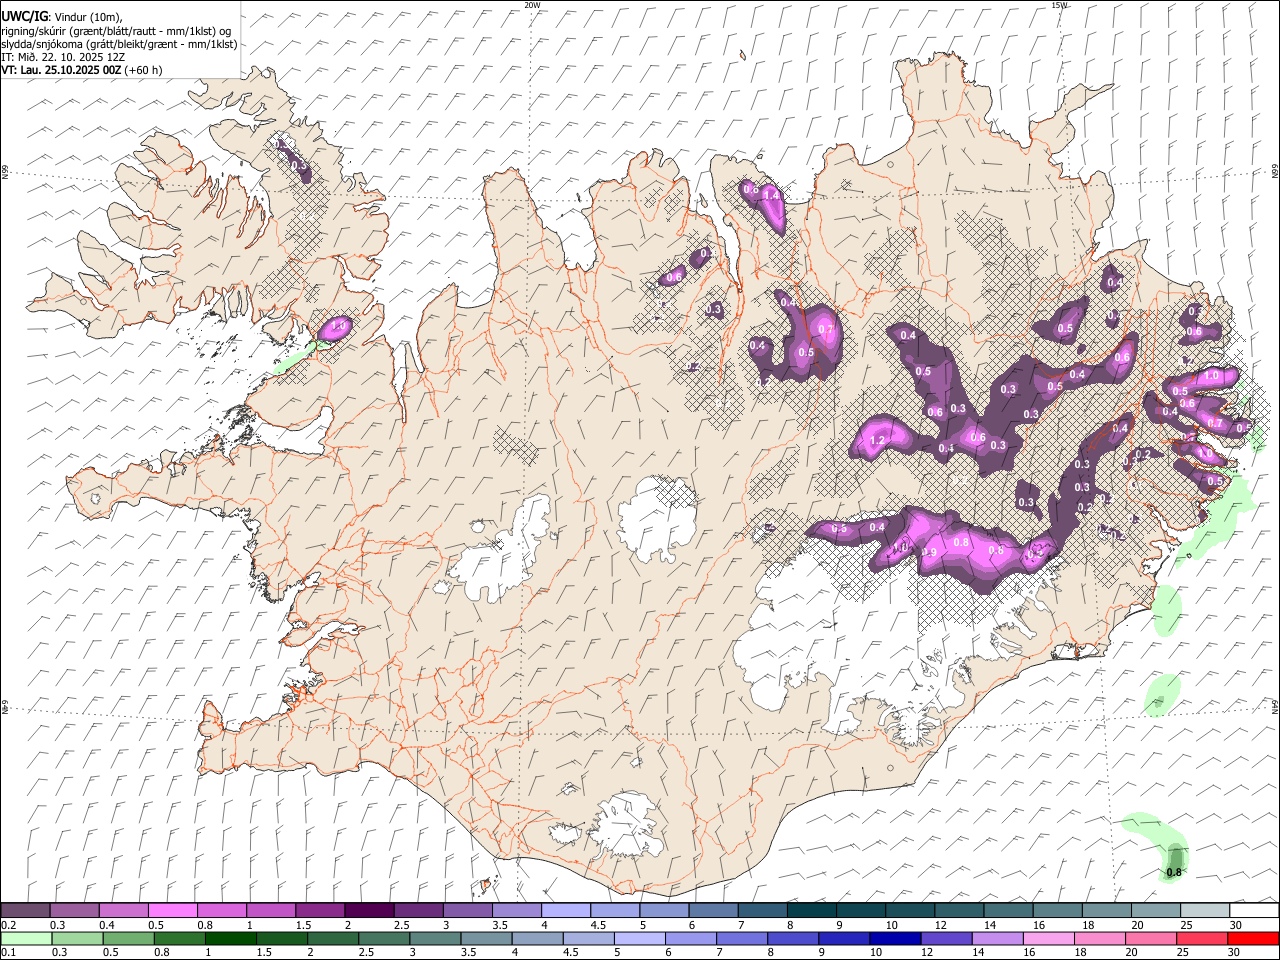Viewport: 1280px width, 960px height.
Task: Select the darkest green rain swatch for 1 mm
Action: [231, 938]
